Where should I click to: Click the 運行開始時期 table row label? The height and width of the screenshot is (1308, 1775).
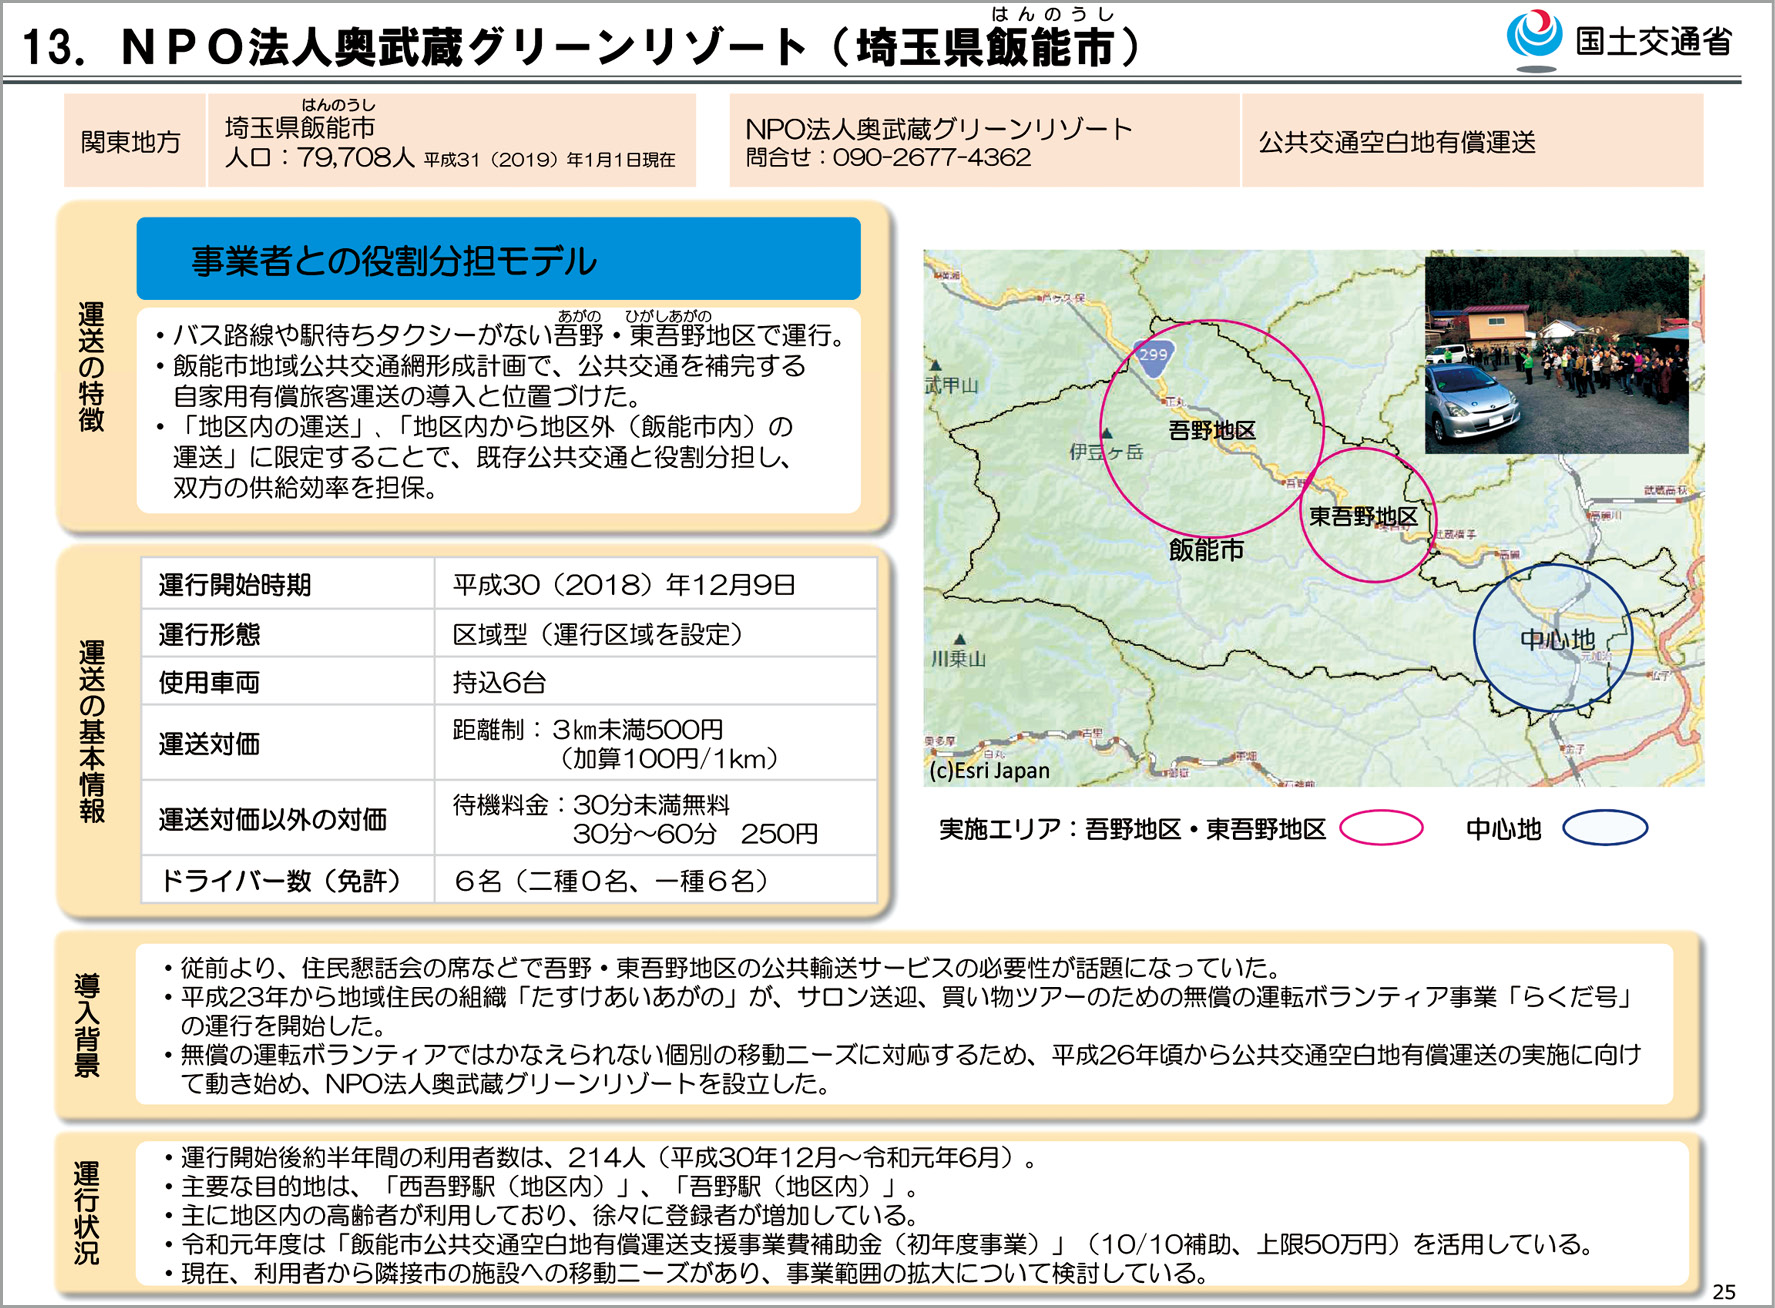pyautogui.click(x=235, y=585)
